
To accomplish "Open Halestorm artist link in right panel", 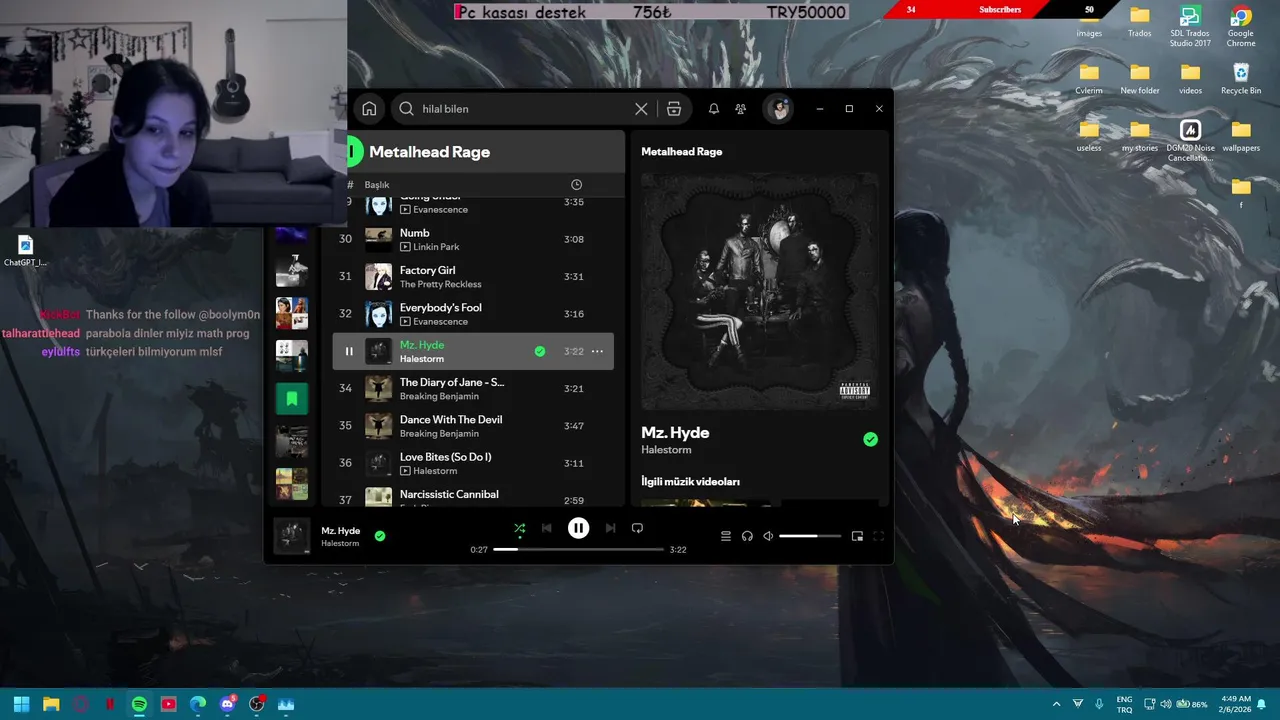I will 666,450.
